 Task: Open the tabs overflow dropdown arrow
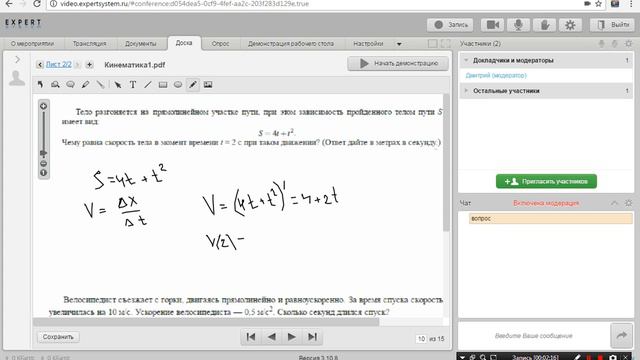click(x=399, y=44)
